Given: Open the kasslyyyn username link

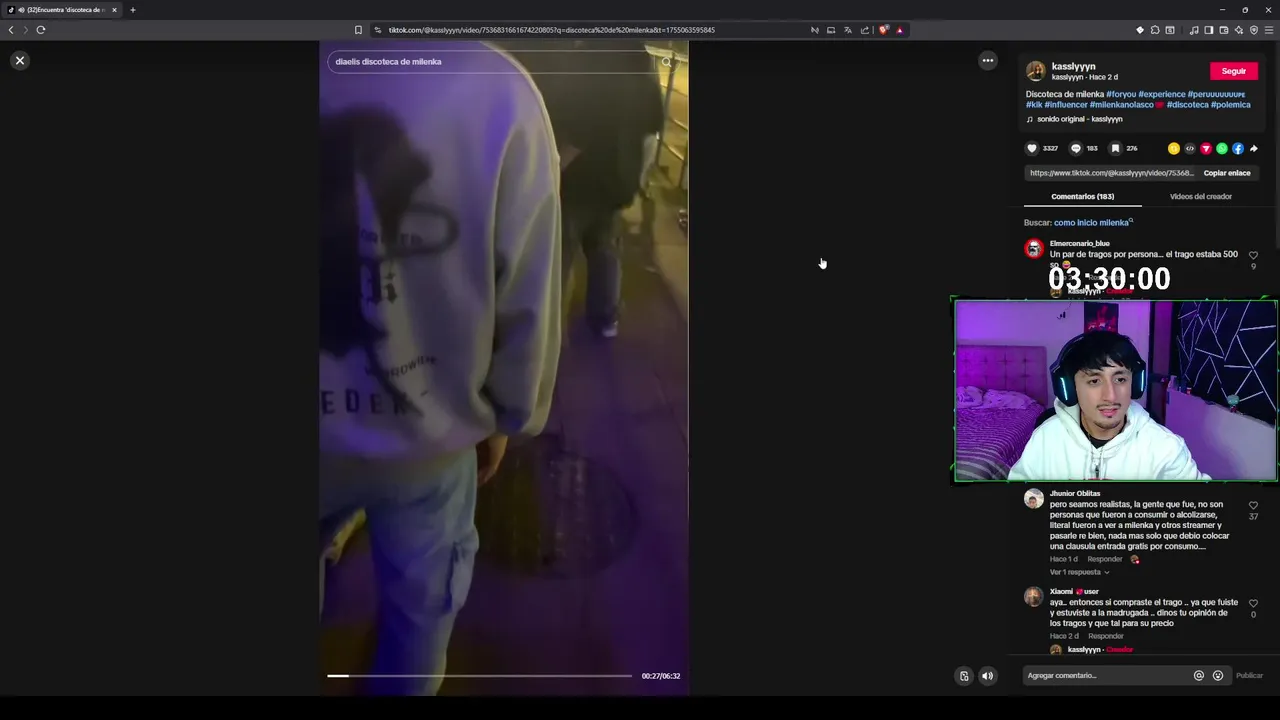Looking at the screenshot, I should coord(1073,67).
